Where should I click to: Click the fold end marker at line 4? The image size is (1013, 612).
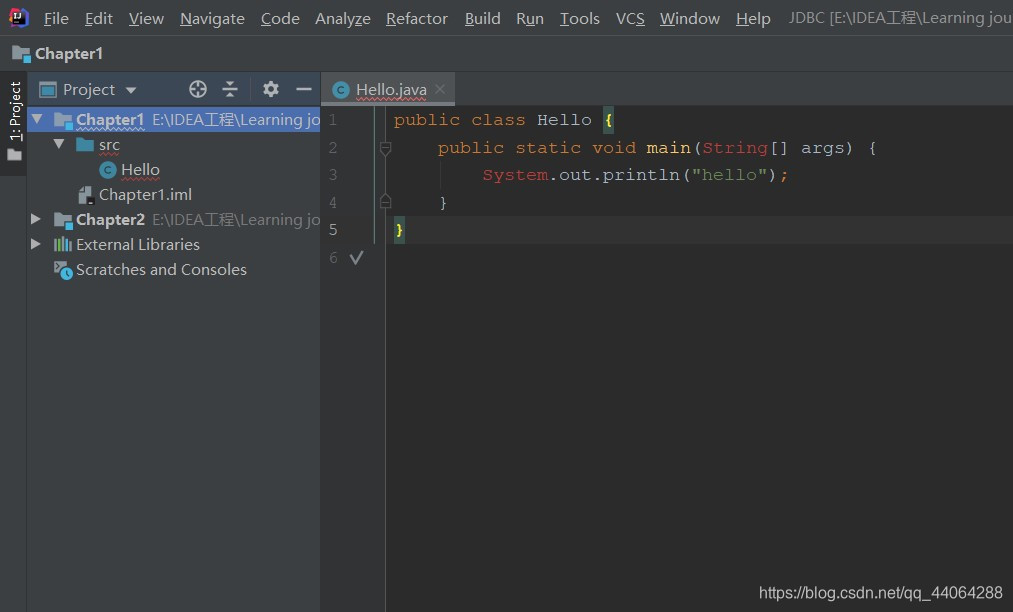[x=385, y=202]
